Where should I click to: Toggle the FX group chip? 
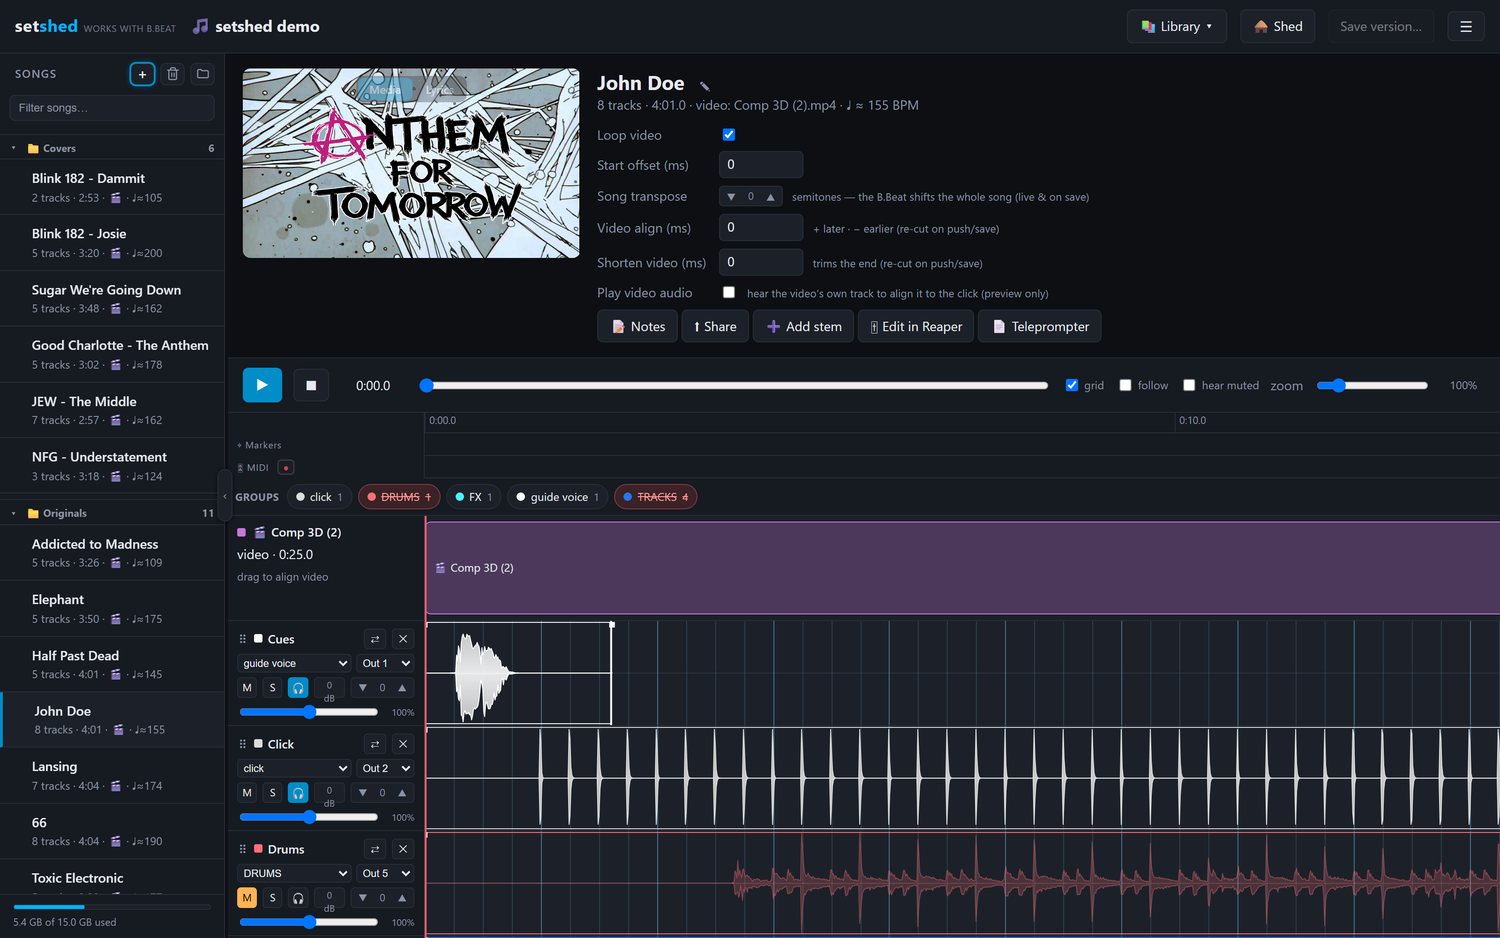point(474,497)
